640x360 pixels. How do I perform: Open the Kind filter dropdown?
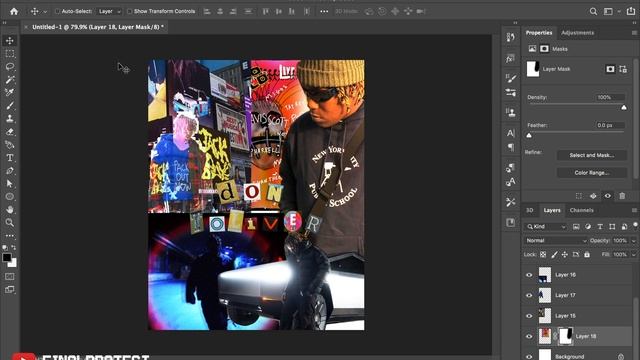[x=547, y=227]
